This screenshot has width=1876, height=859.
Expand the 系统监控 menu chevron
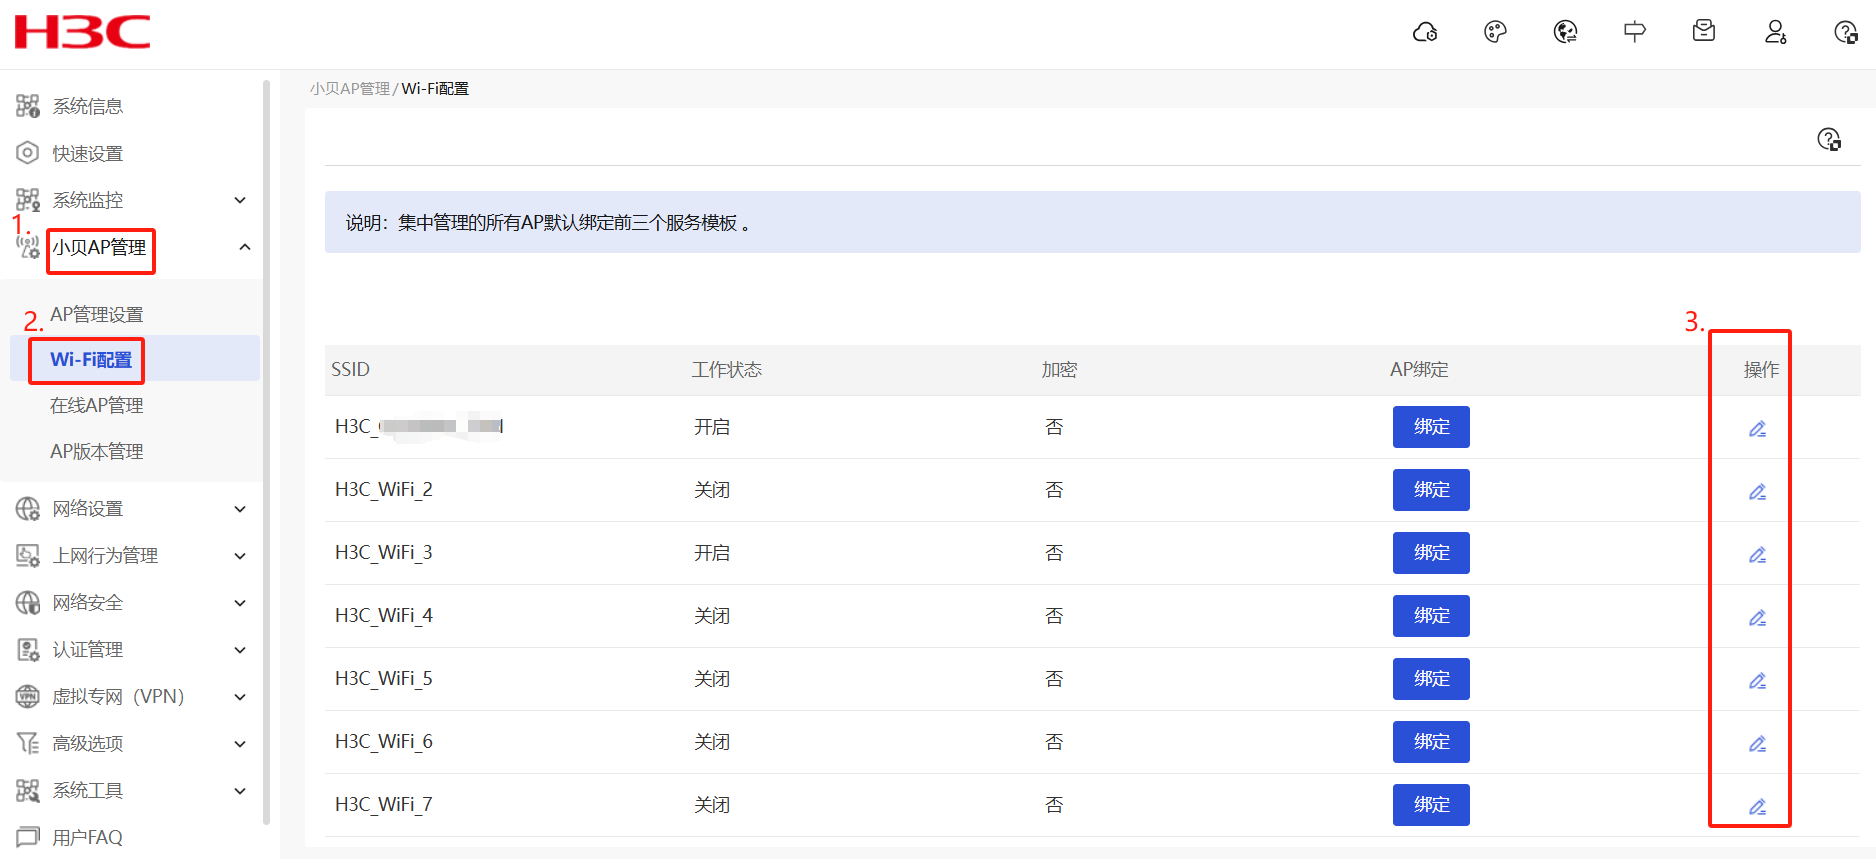tap(240, 200)
